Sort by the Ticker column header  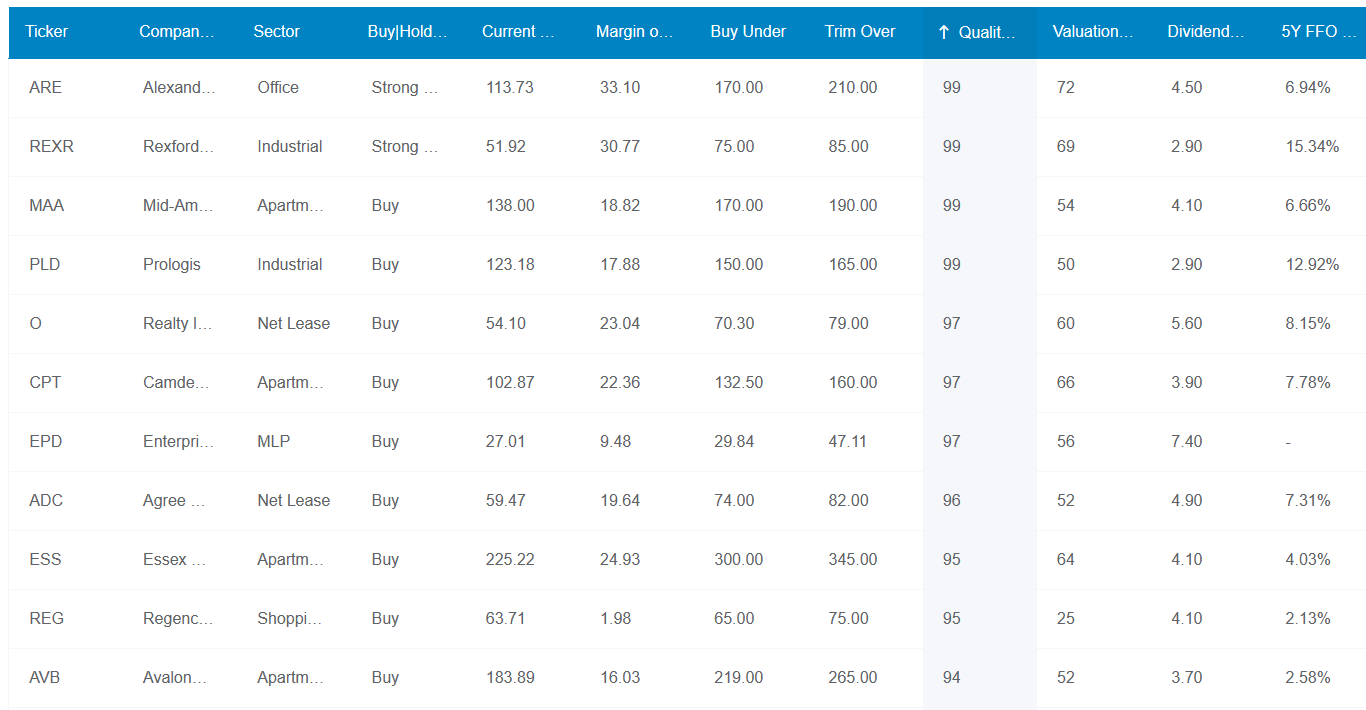click(x=47, y=32)
